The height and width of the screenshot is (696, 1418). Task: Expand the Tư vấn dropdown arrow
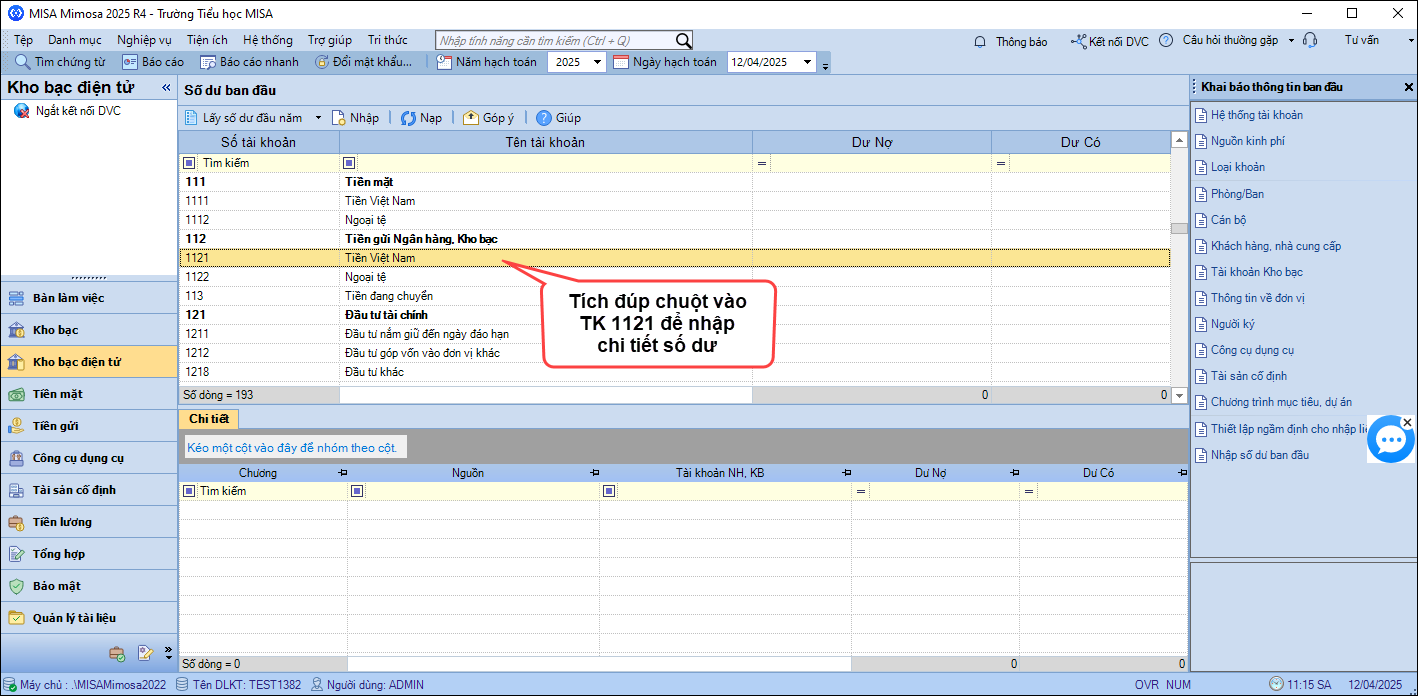pos(1411,41)
